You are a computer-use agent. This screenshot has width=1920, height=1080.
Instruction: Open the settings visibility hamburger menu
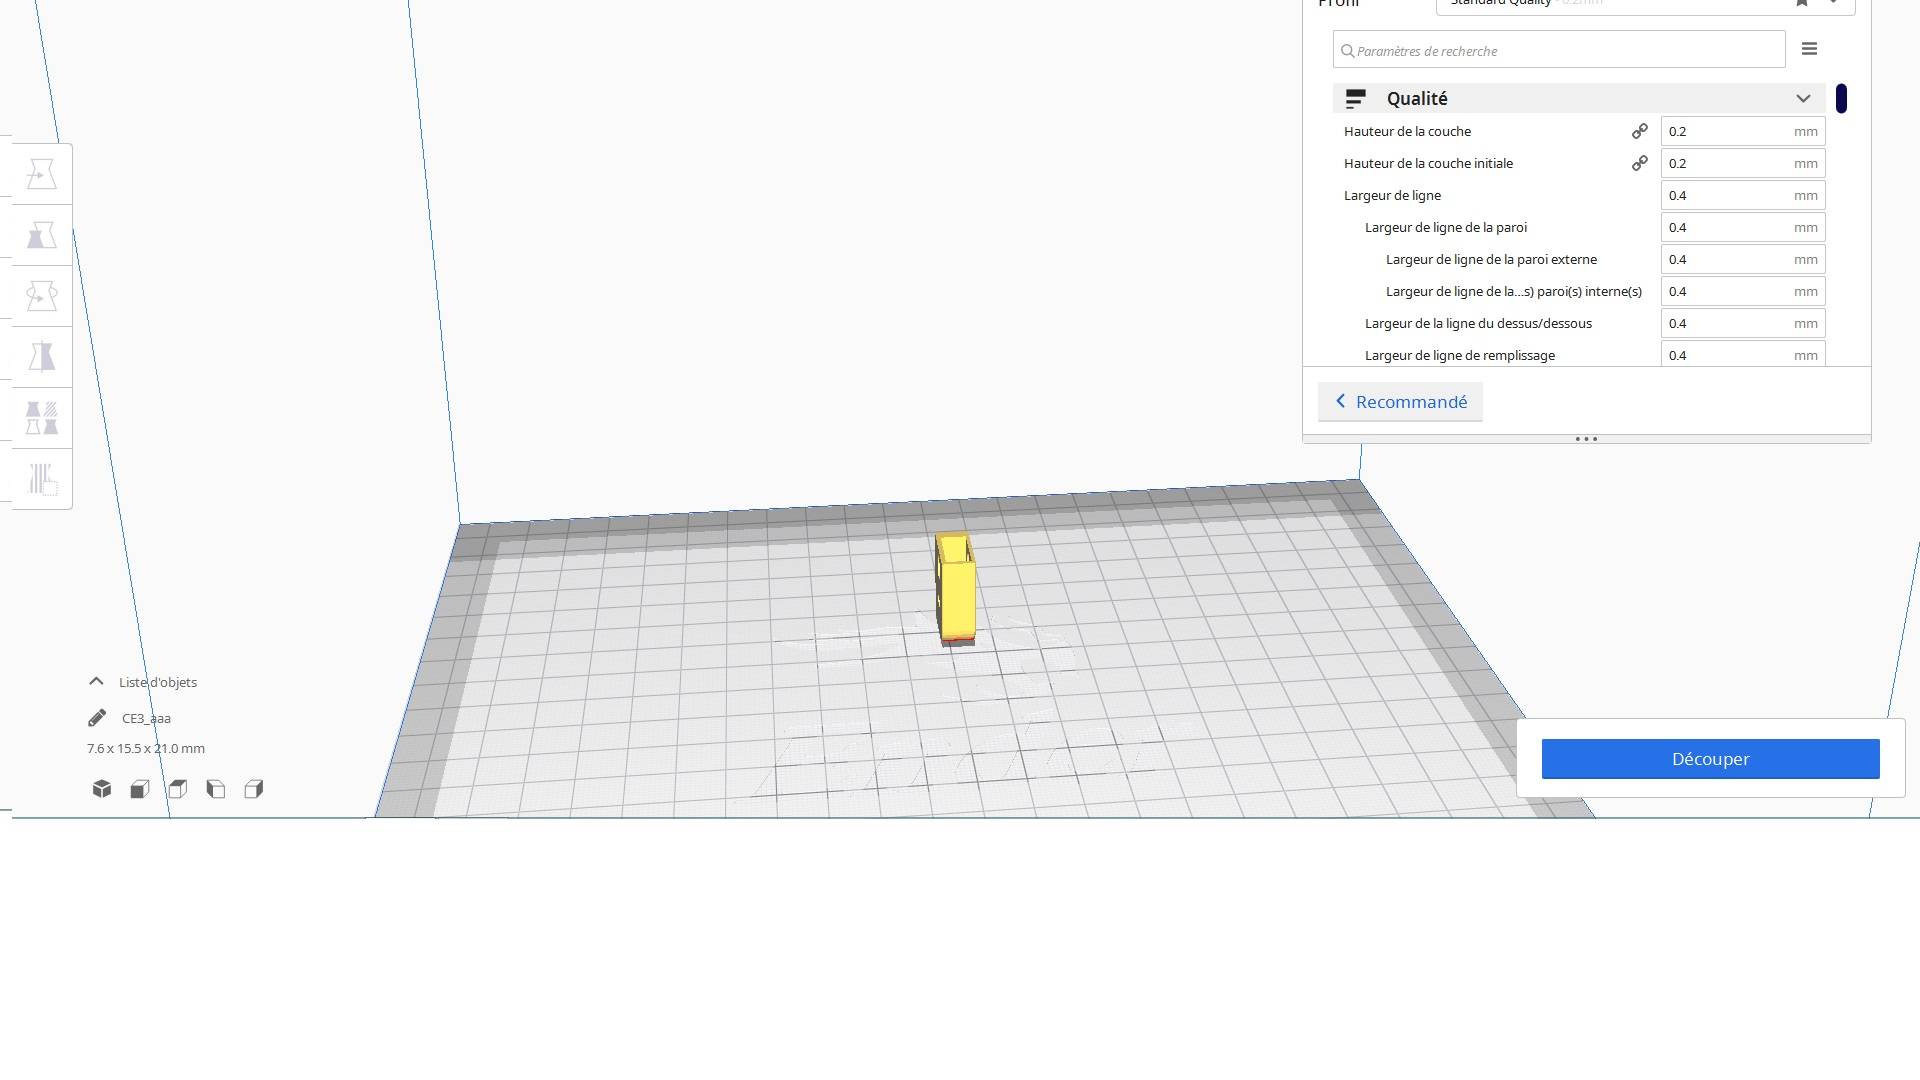click(x=1809, y=49)
